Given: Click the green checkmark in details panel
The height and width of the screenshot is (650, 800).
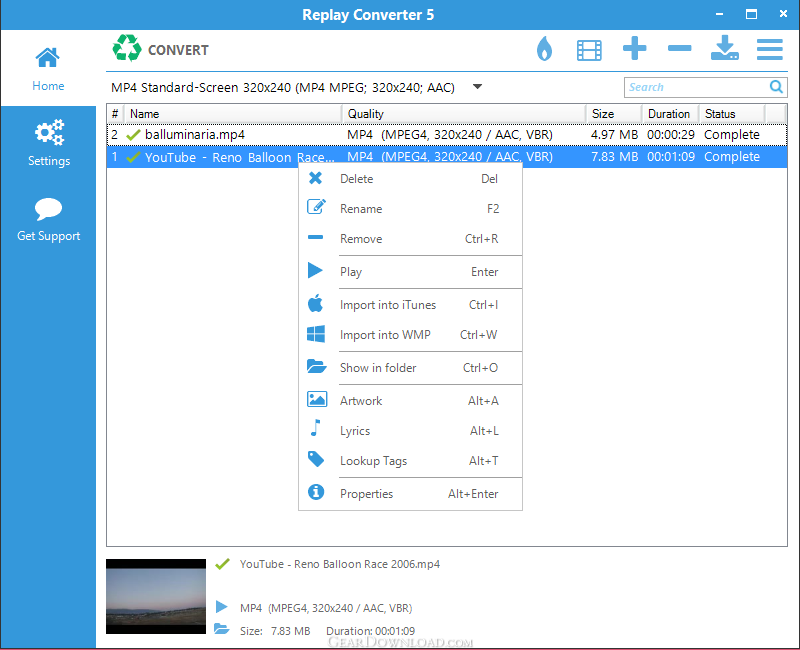Looking at the screenshot, I should point(222,564).
